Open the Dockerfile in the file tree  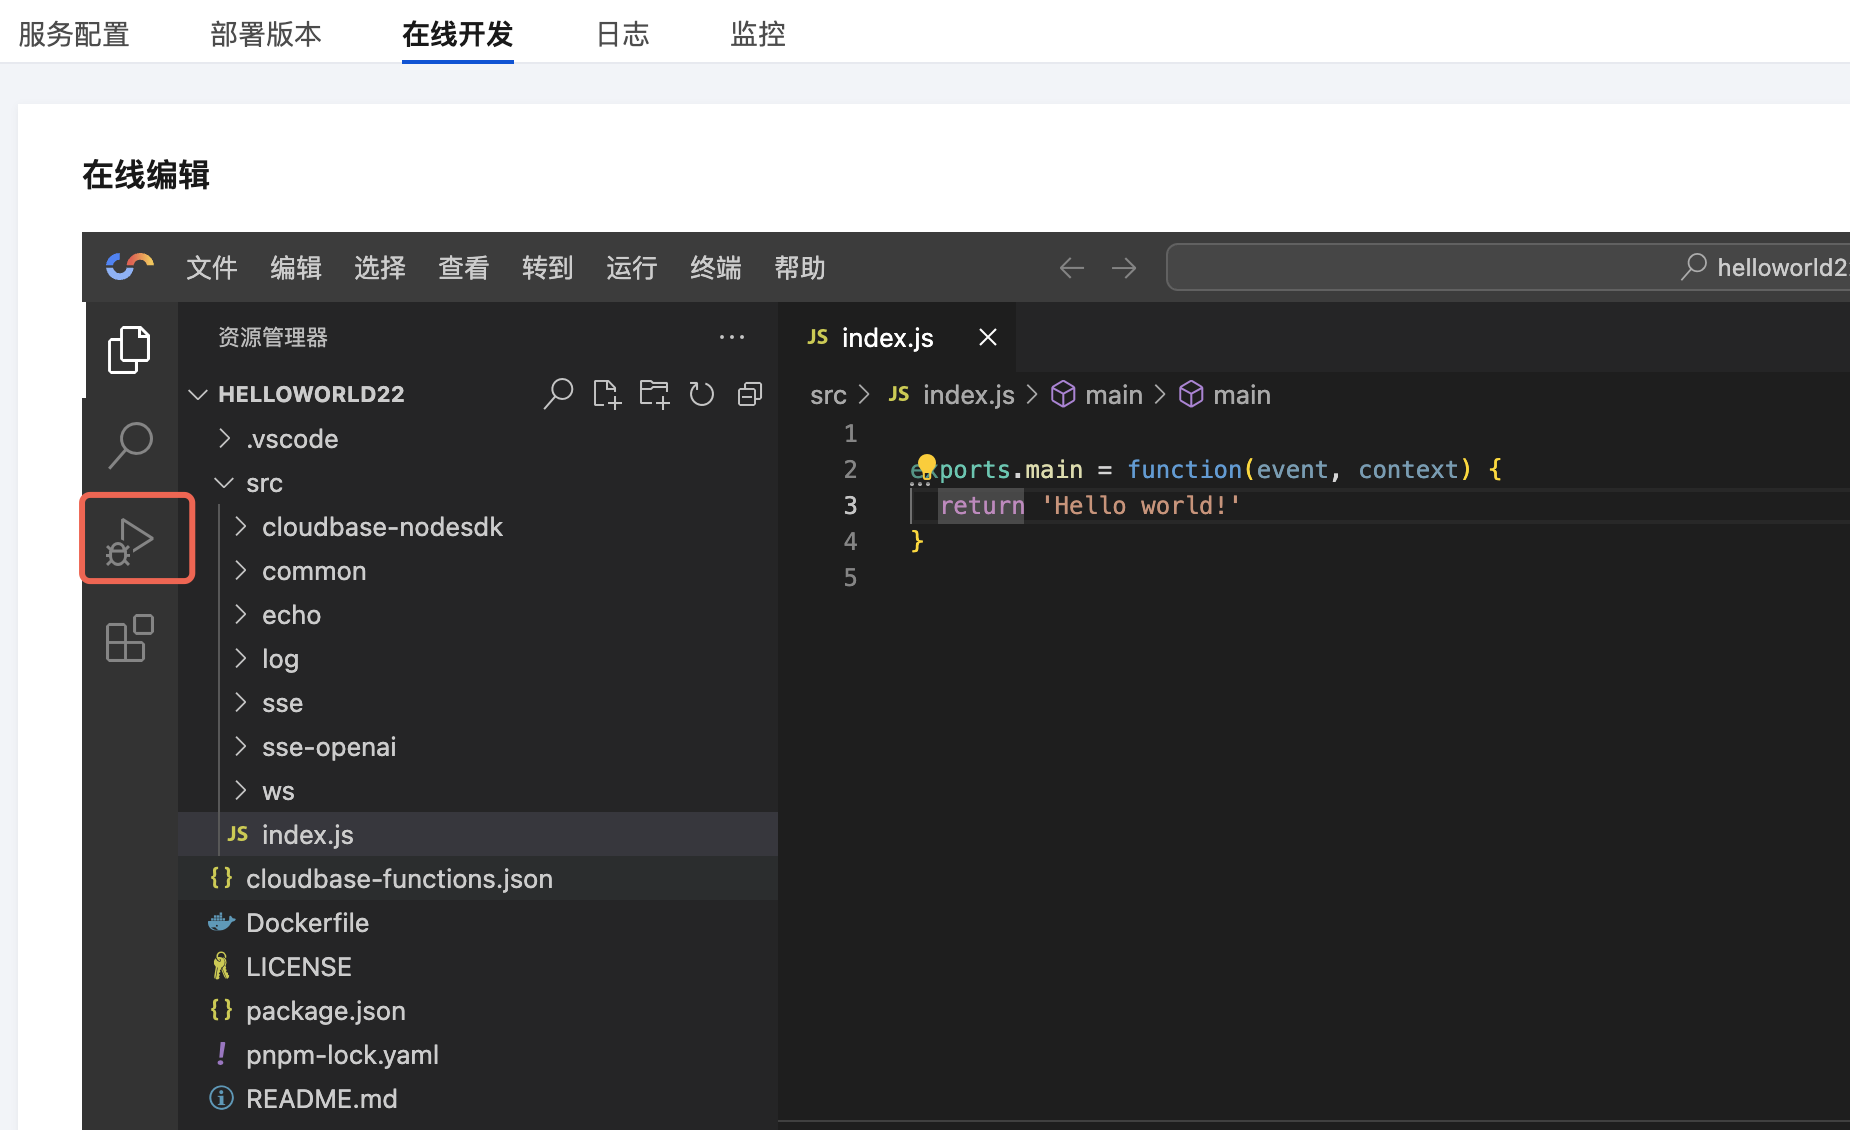click(307, 923)
